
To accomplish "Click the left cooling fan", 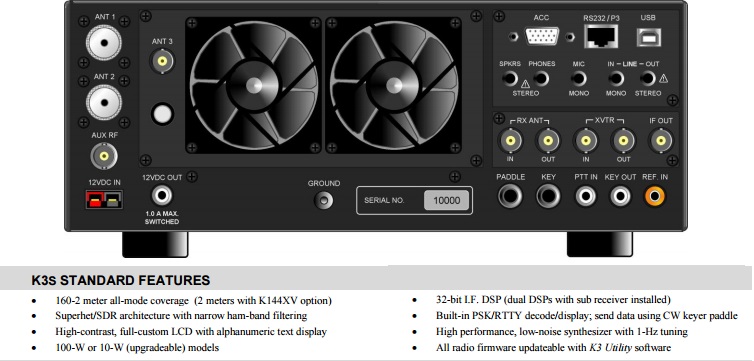I will tap(253, 86).
